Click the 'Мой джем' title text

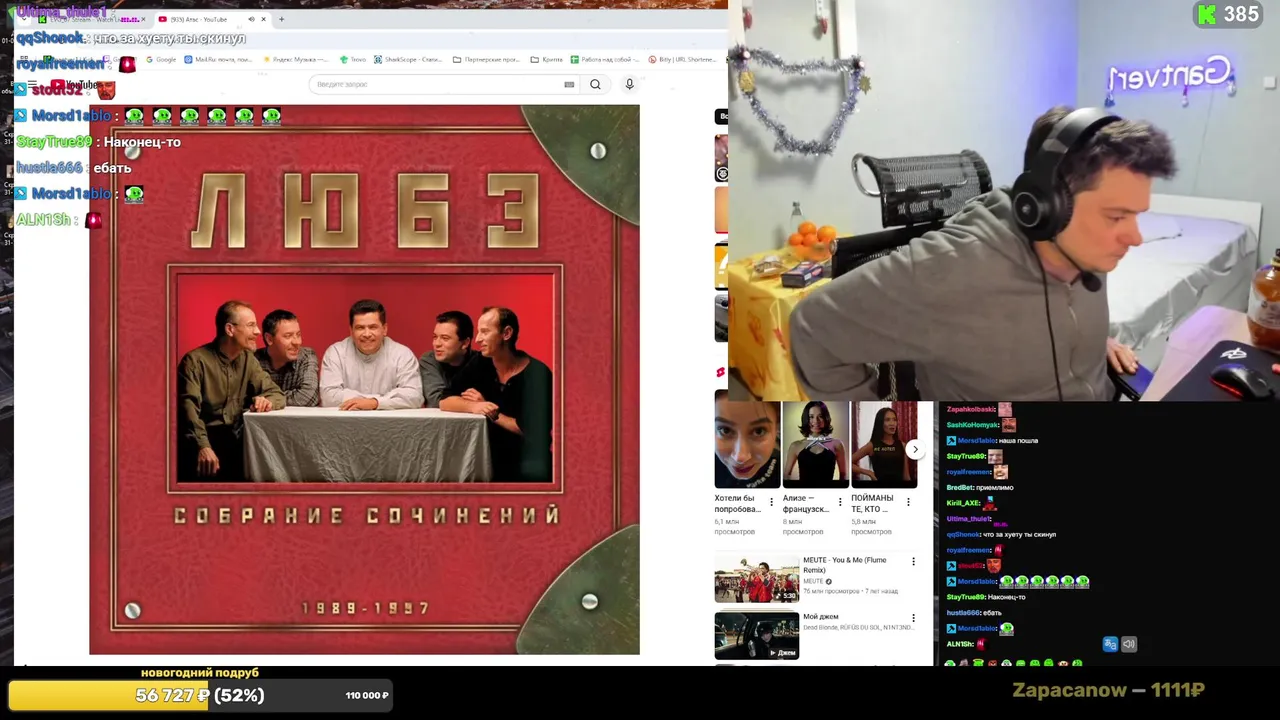(x=821, y=617)
